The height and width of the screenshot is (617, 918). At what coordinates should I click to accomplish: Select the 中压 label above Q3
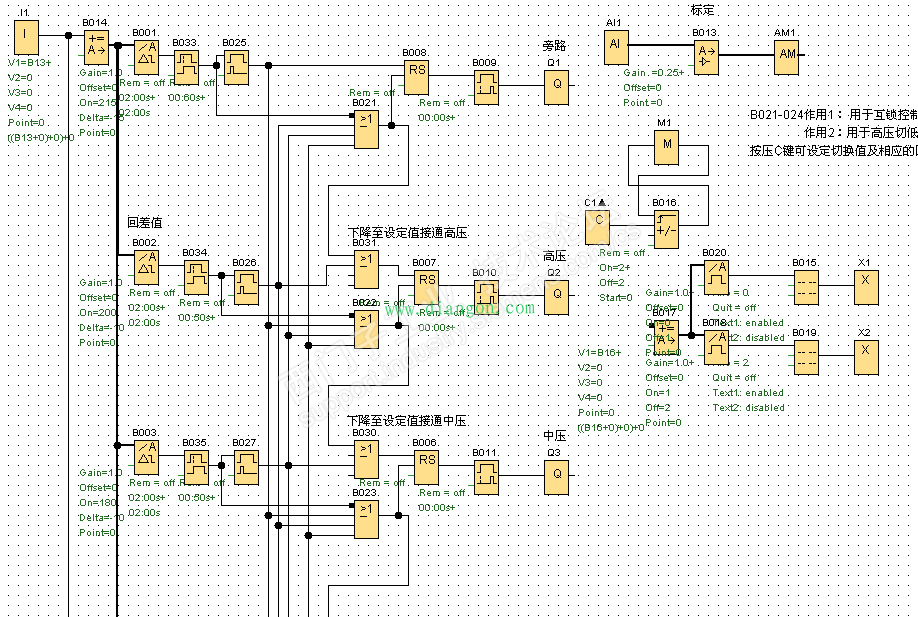tap(554, 436)
